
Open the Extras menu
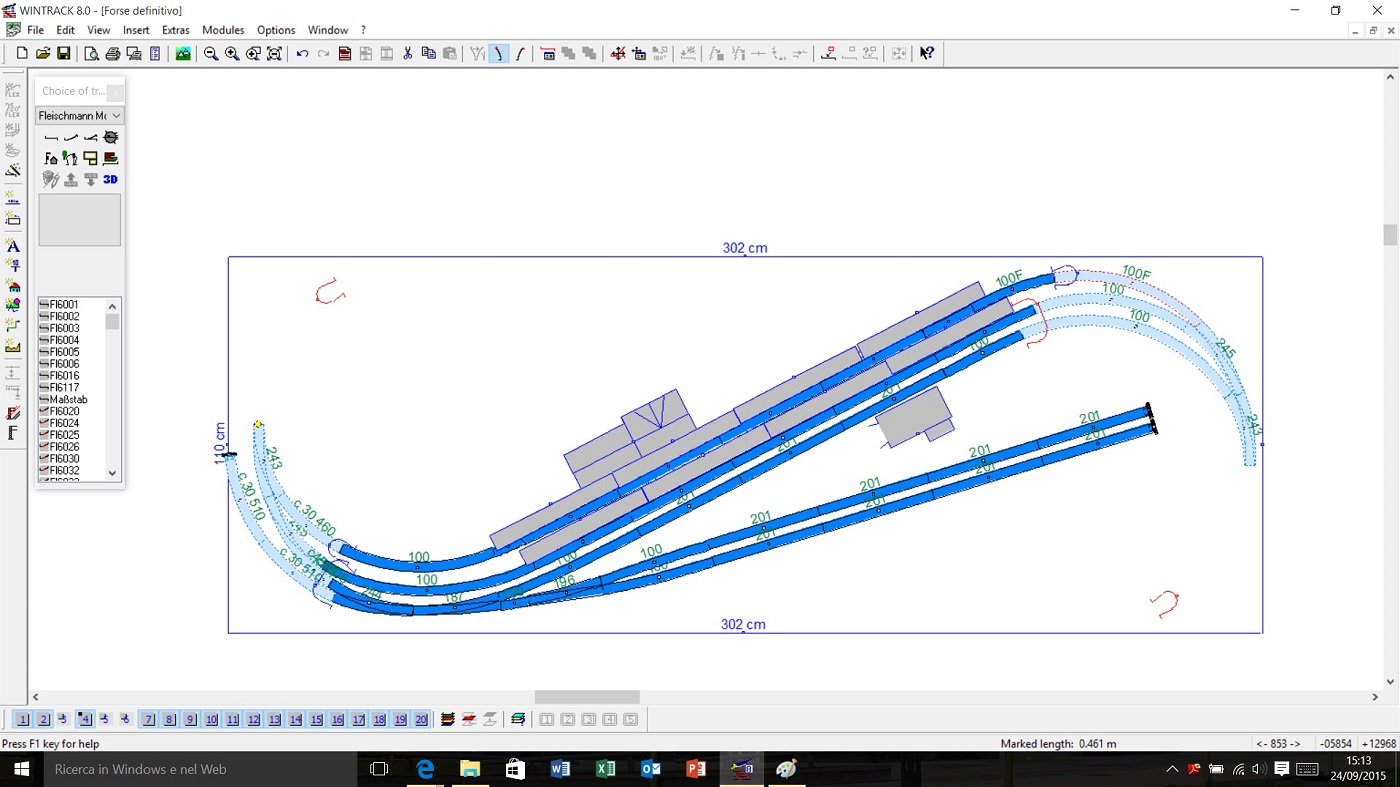point(176,30)
